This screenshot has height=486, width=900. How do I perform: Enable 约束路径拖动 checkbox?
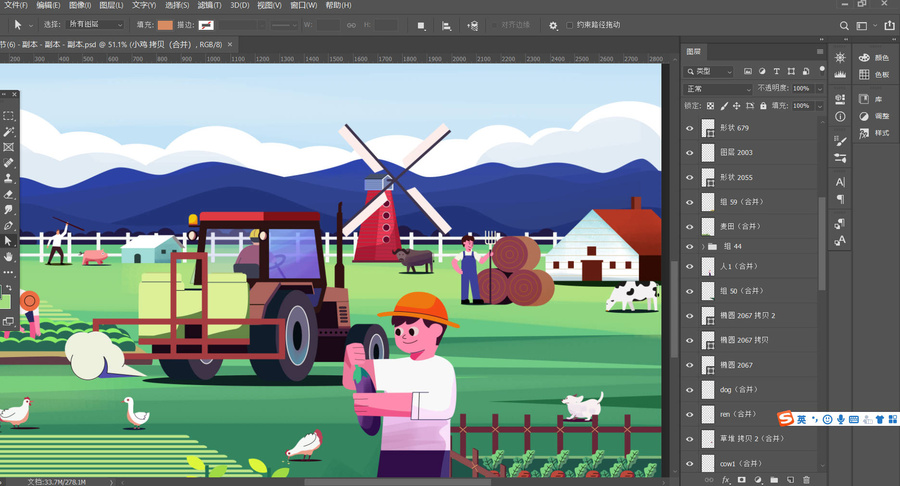coord(569,25)
